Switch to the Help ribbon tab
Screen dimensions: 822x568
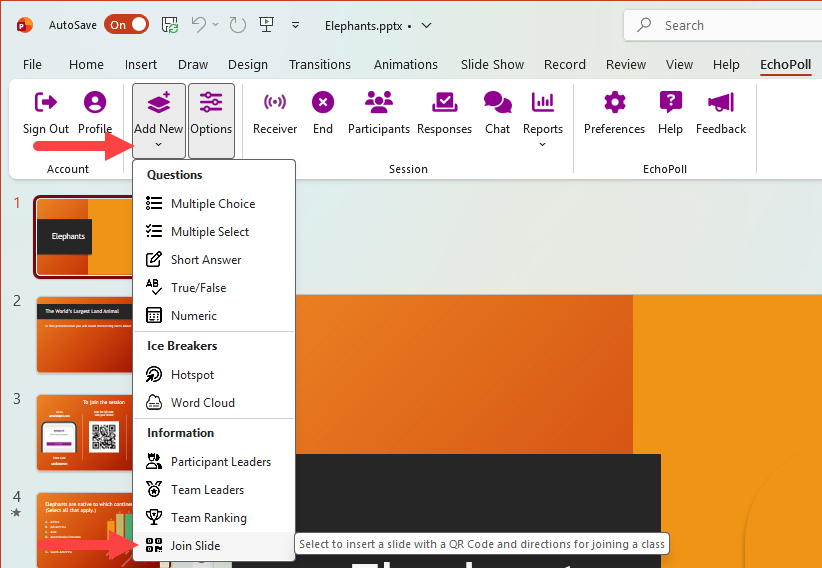[x=726, y=65]
